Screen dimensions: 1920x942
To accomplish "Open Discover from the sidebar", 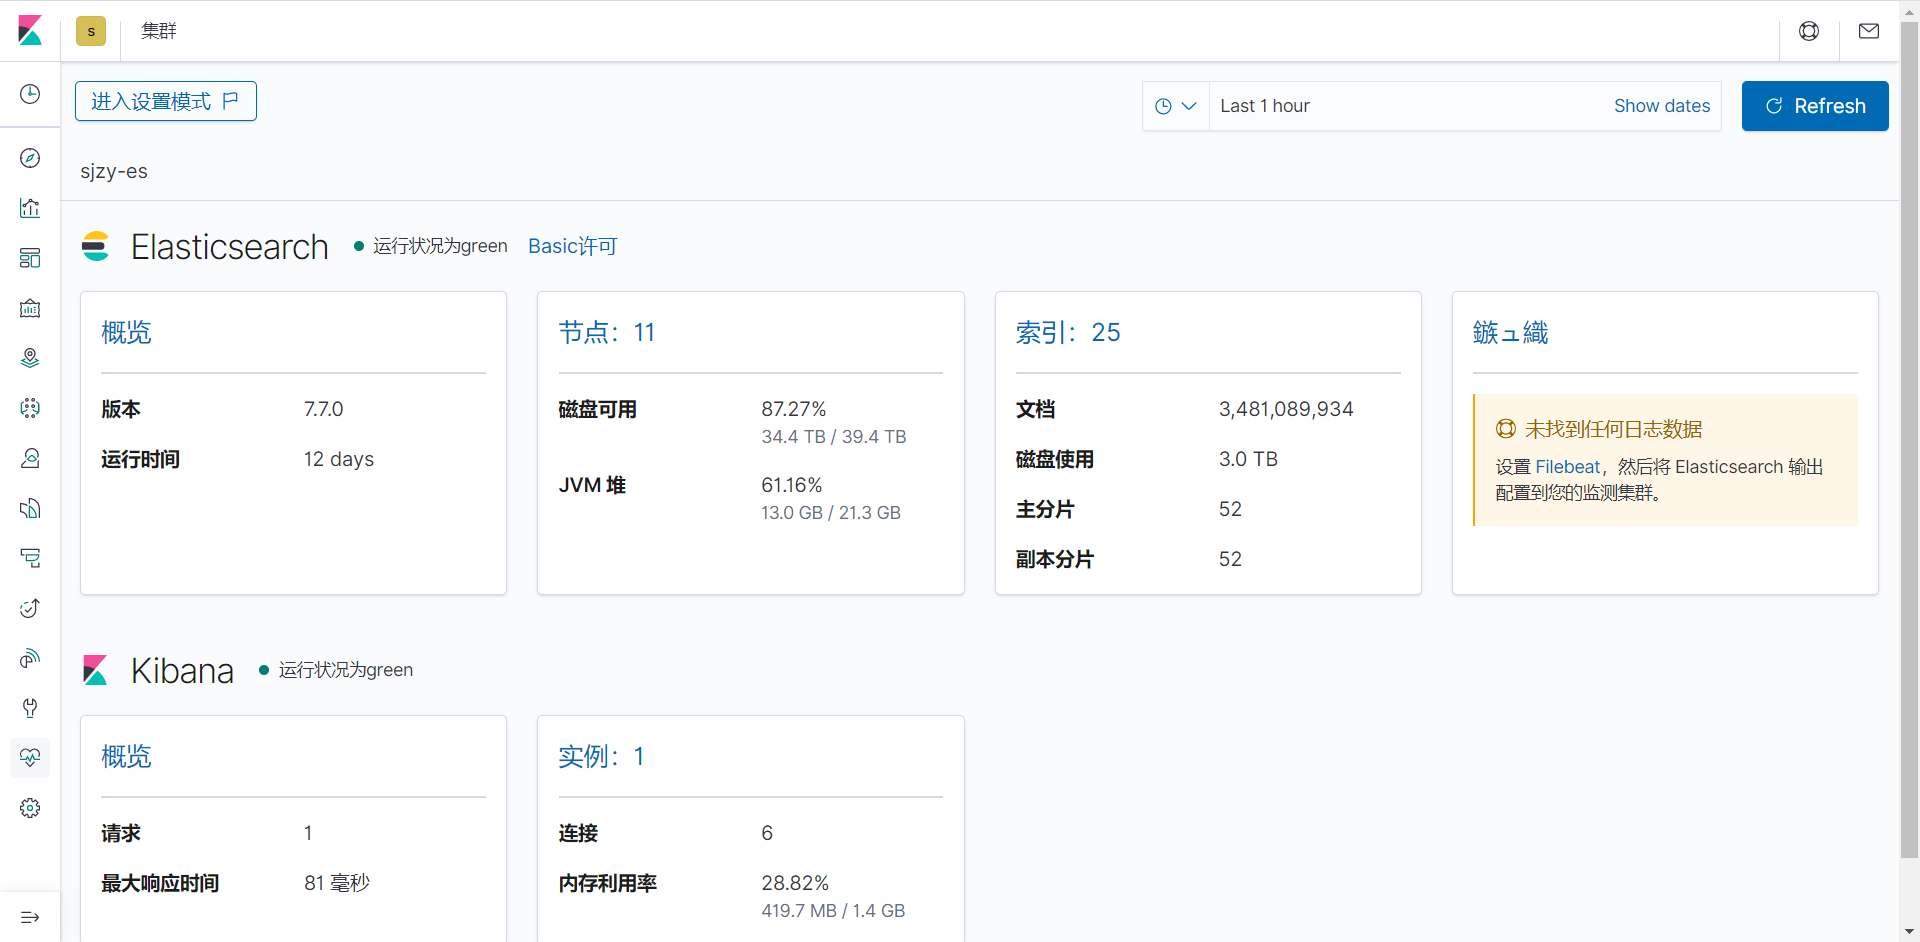I will point(30,158).
